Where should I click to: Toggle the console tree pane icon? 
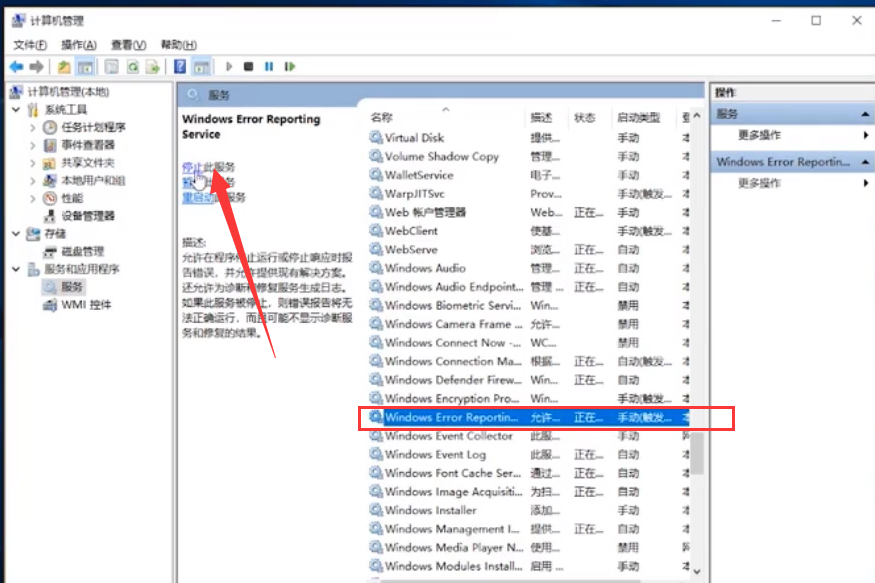click(86, 66)
